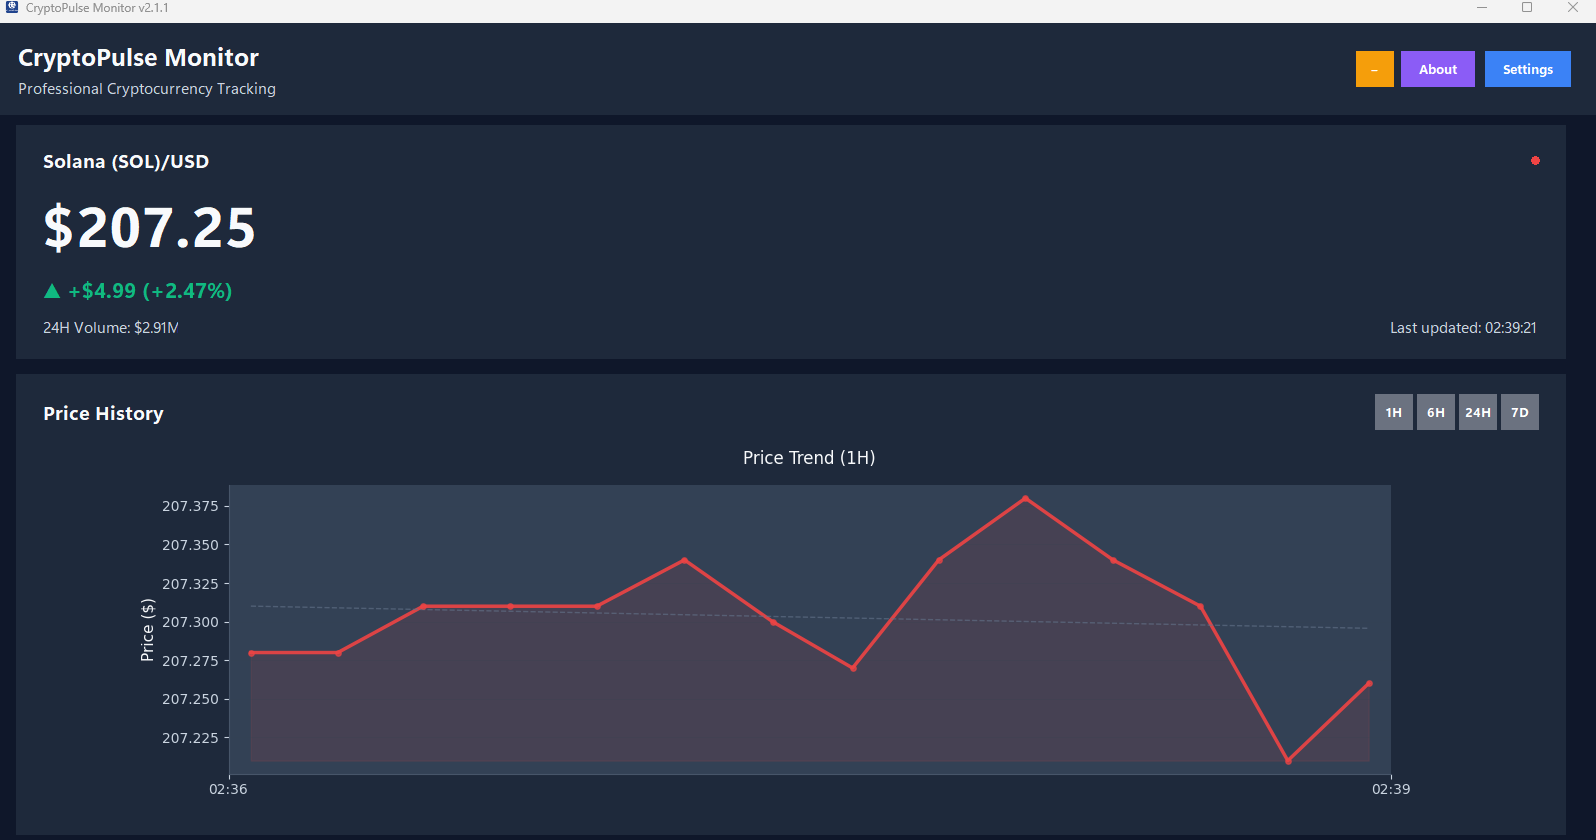1596x840 pixels.
Task: Click the 207.225 y-axis label
Action: click(x=190, y=738)
